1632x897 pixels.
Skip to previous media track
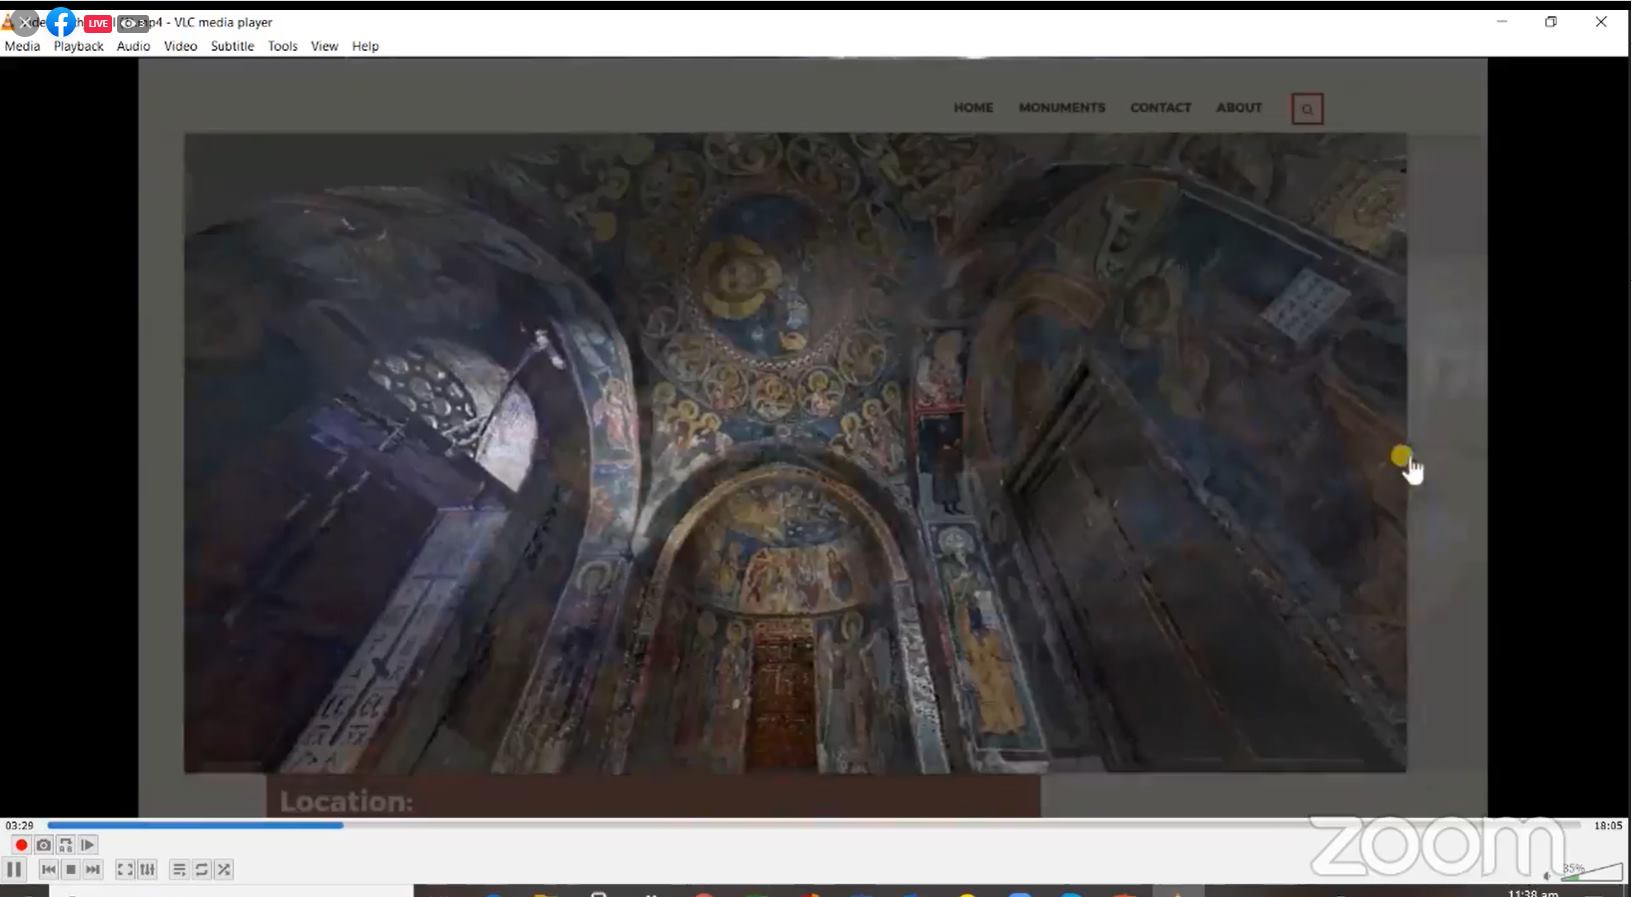tap(48, 870)
